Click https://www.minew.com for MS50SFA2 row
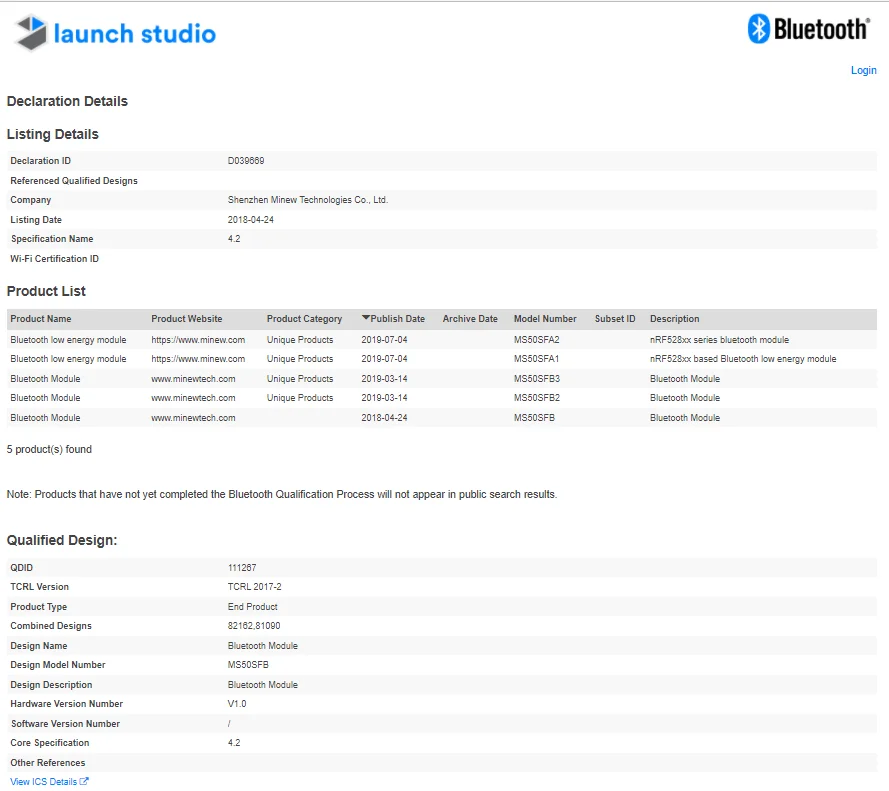Image resolution: width=889 pixels, height=791 pixels. 198,340
